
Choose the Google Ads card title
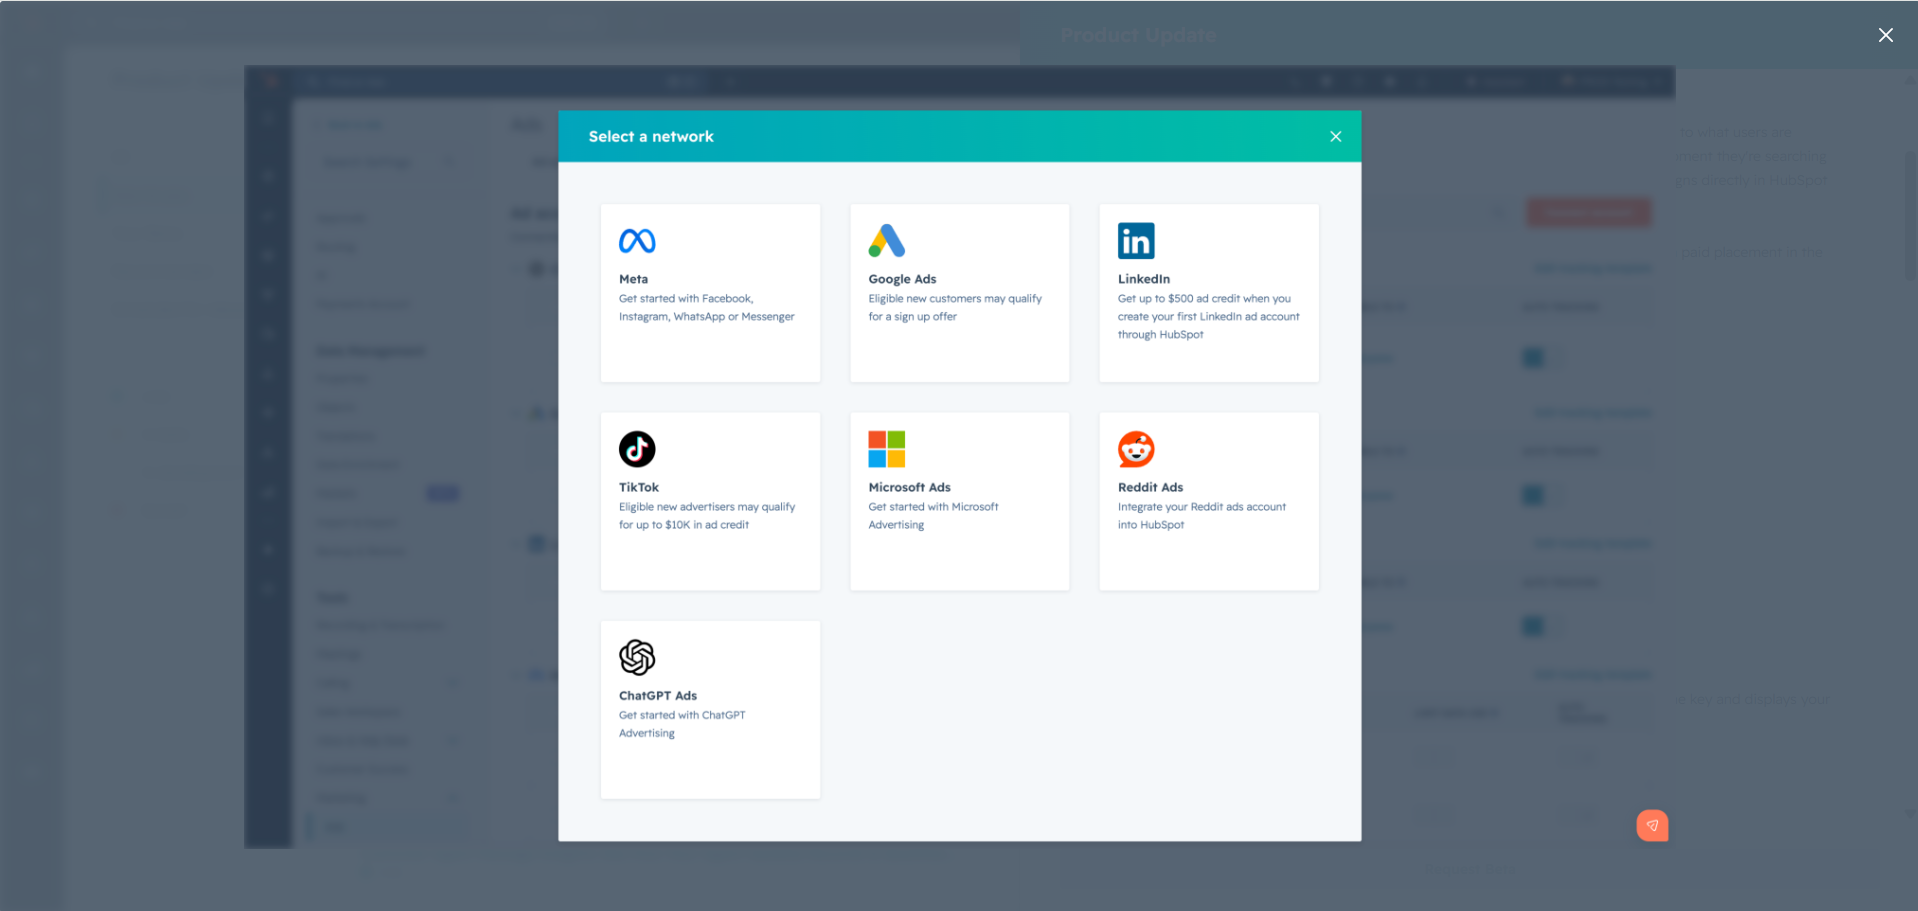[x=902, y=279]
